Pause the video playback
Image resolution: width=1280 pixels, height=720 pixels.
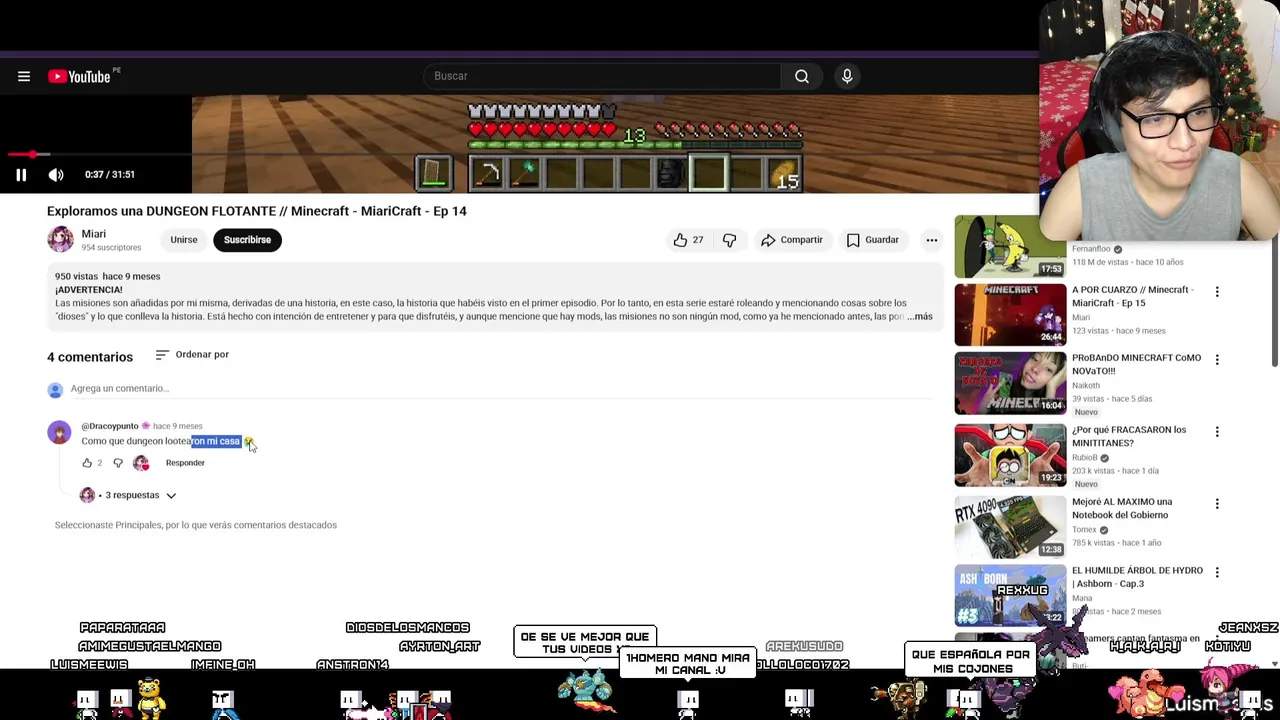[20, 174]
